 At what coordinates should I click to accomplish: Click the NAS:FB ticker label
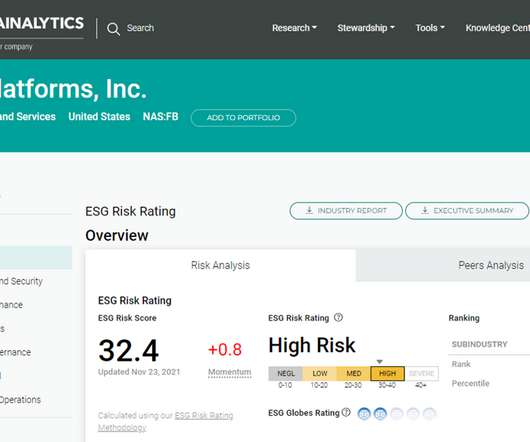click(161, 117)
